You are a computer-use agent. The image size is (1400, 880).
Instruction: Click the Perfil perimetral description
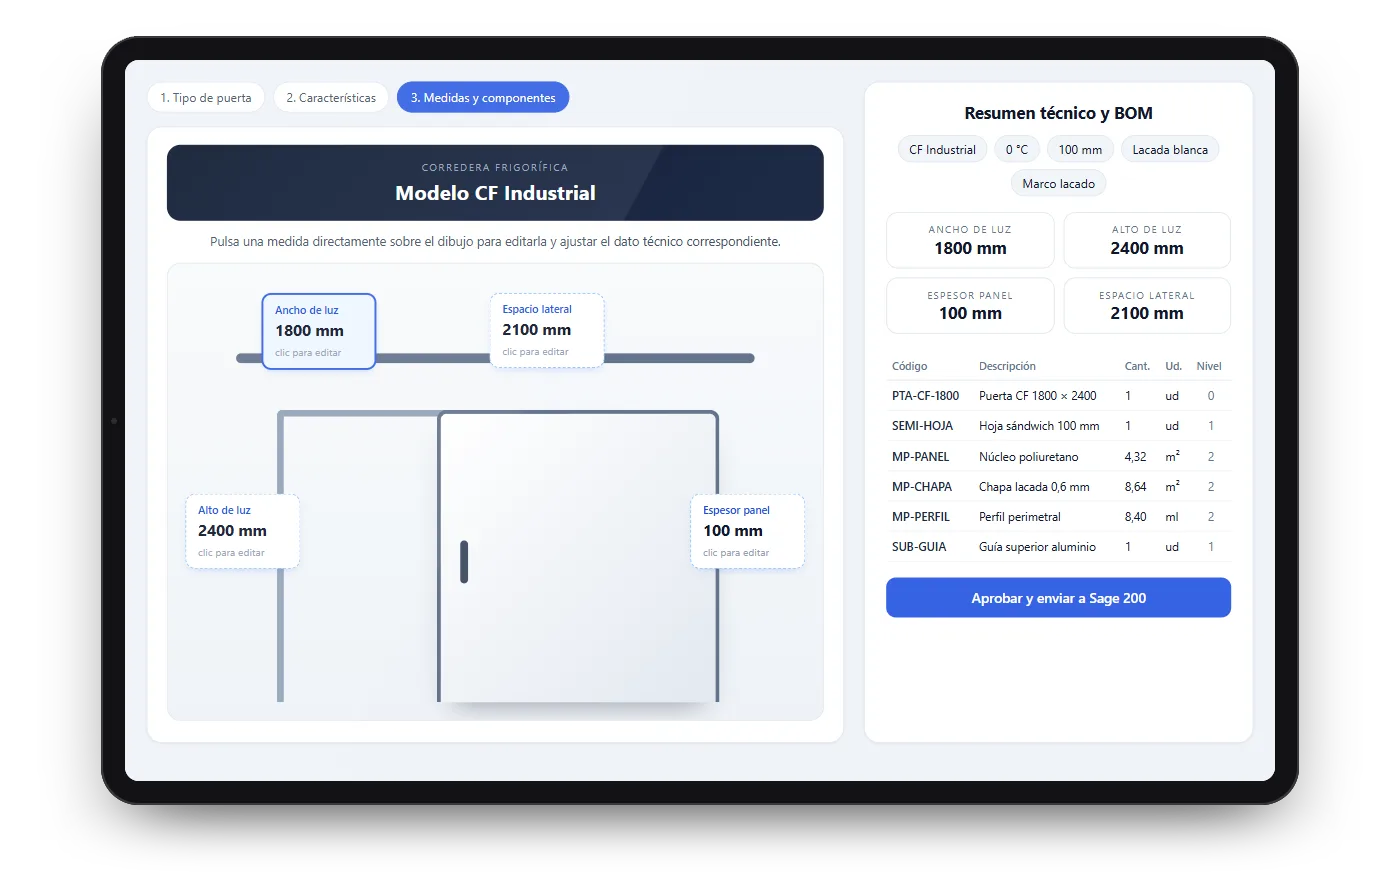point(1020,517)
